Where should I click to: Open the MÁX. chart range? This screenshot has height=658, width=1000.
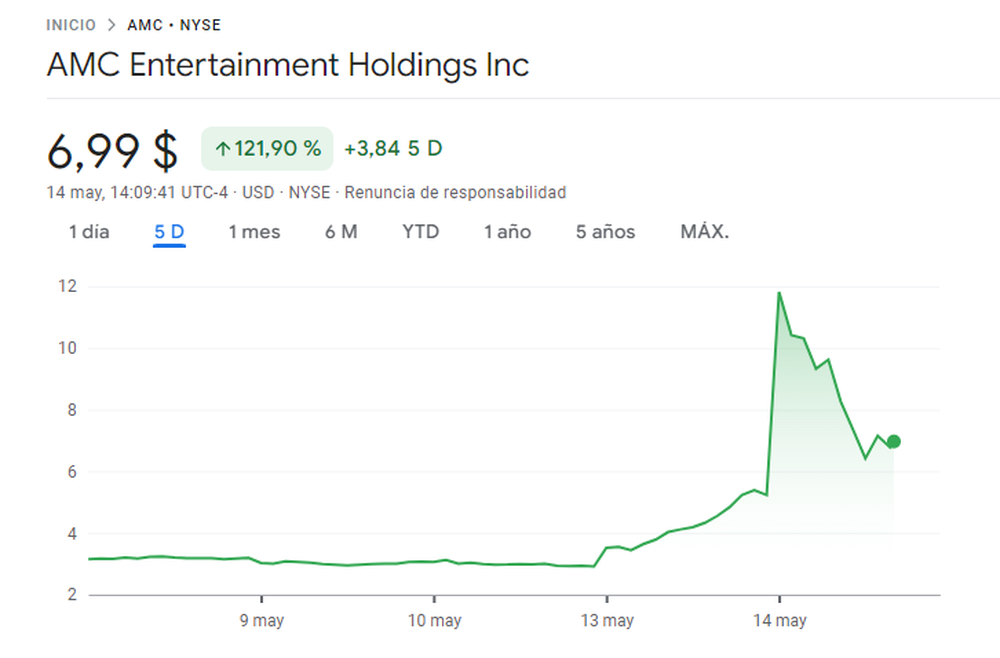tap(705, 231)
